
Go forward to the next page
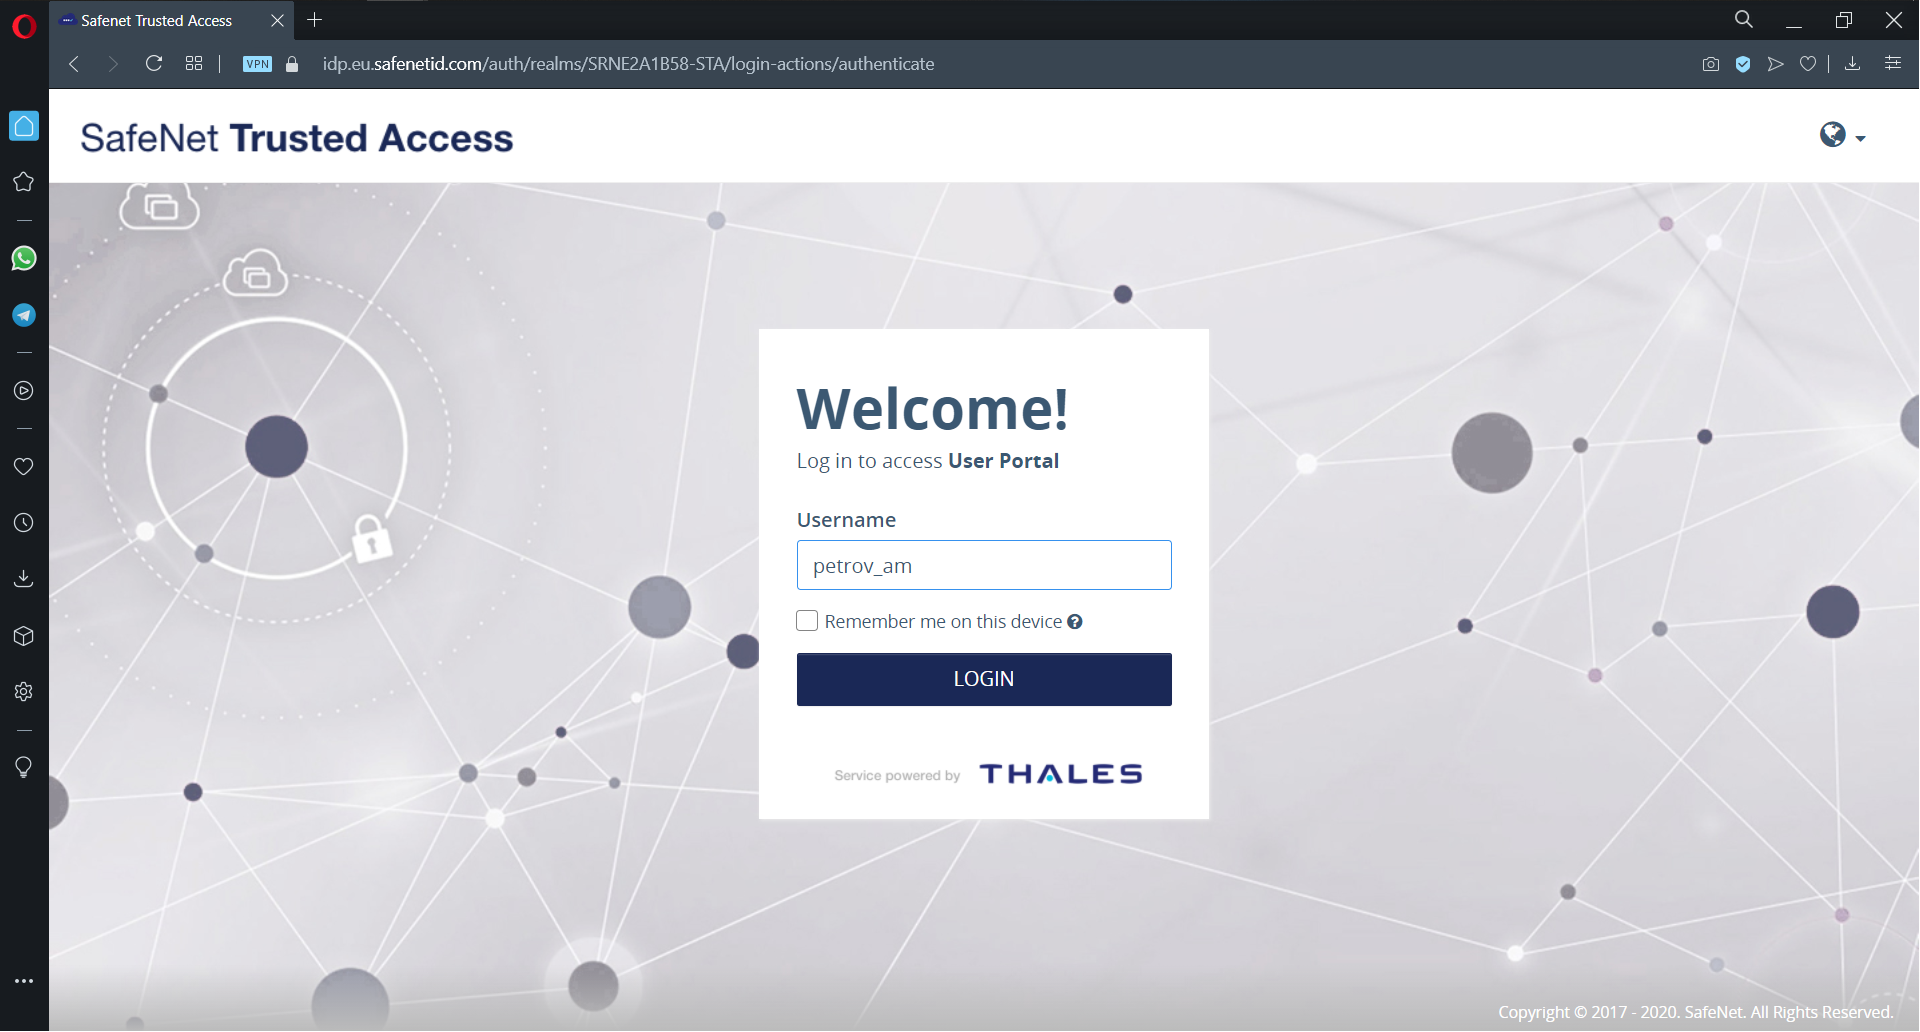coord(113,64)
